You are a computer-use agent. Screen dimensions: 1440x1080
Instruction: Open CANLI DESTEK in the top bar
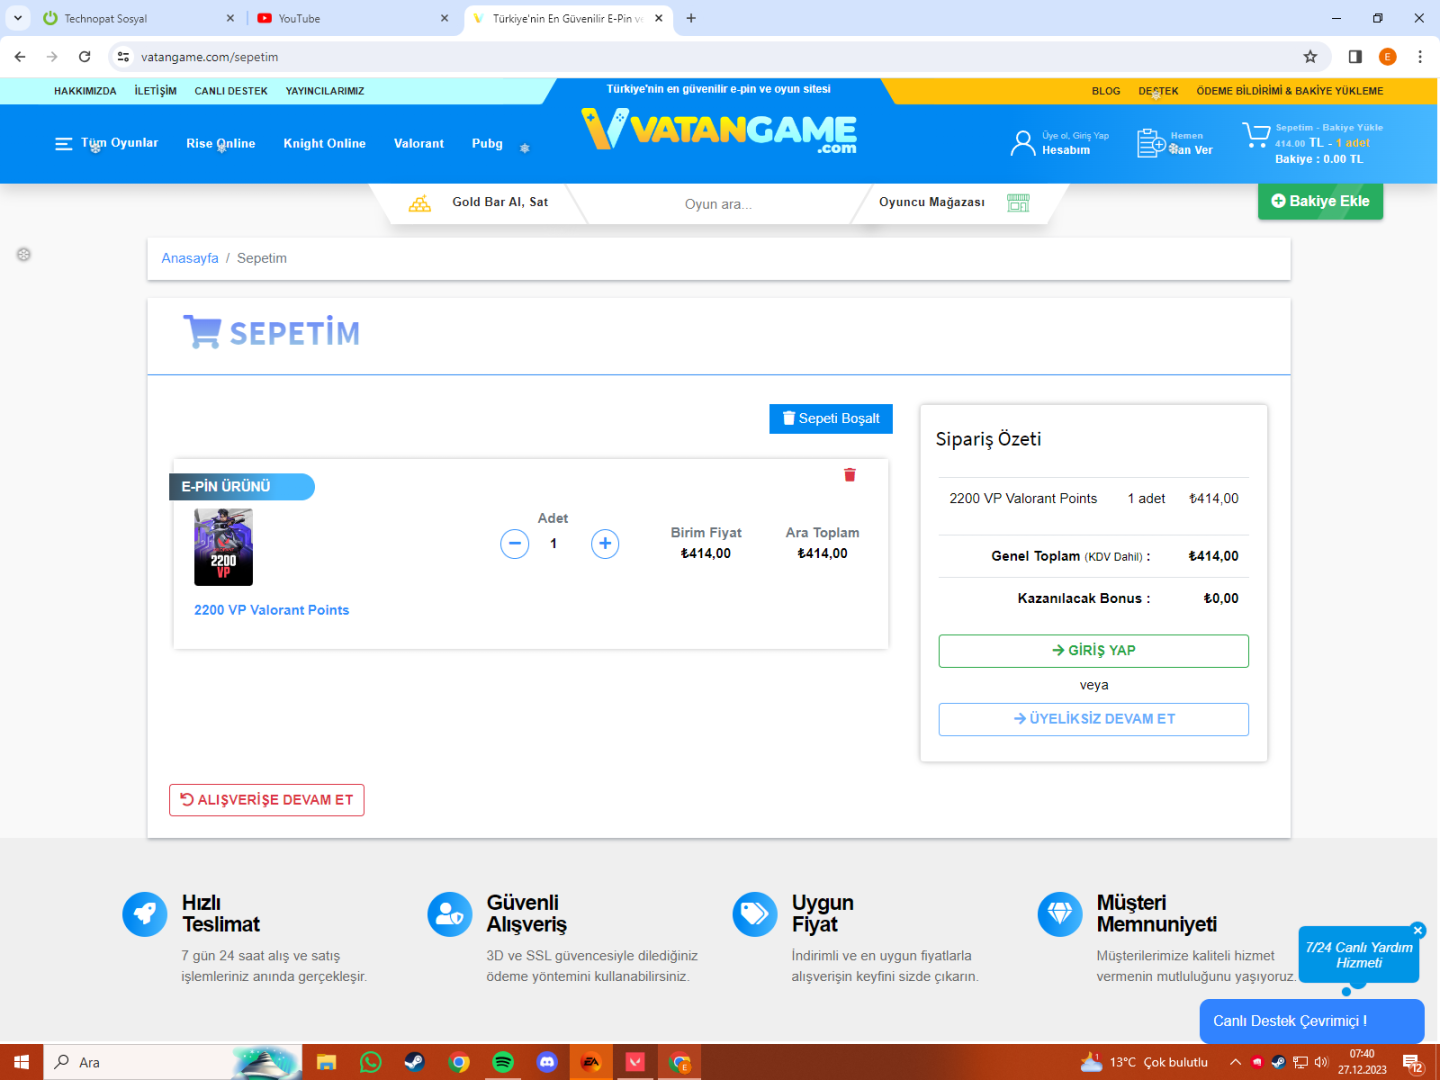(x=231, y=91)
